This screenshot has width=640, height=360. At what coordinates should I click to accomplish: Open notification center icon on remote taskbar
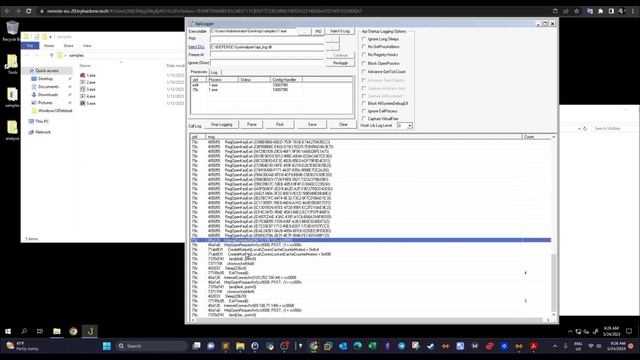(x=629, y=331)
